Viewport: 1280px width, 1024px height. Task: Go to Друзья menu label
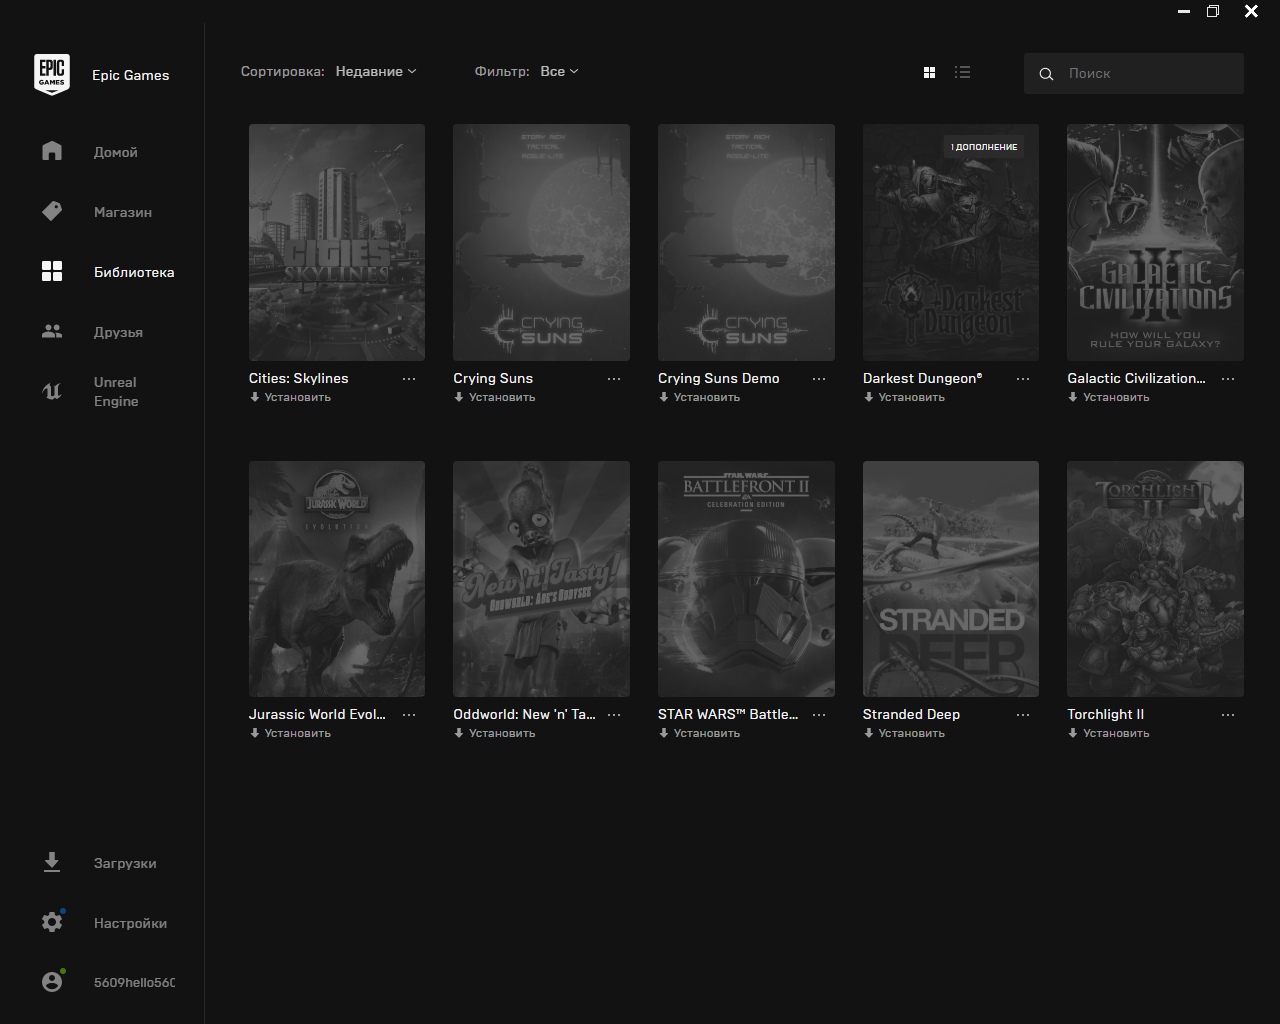coord(118,332)
